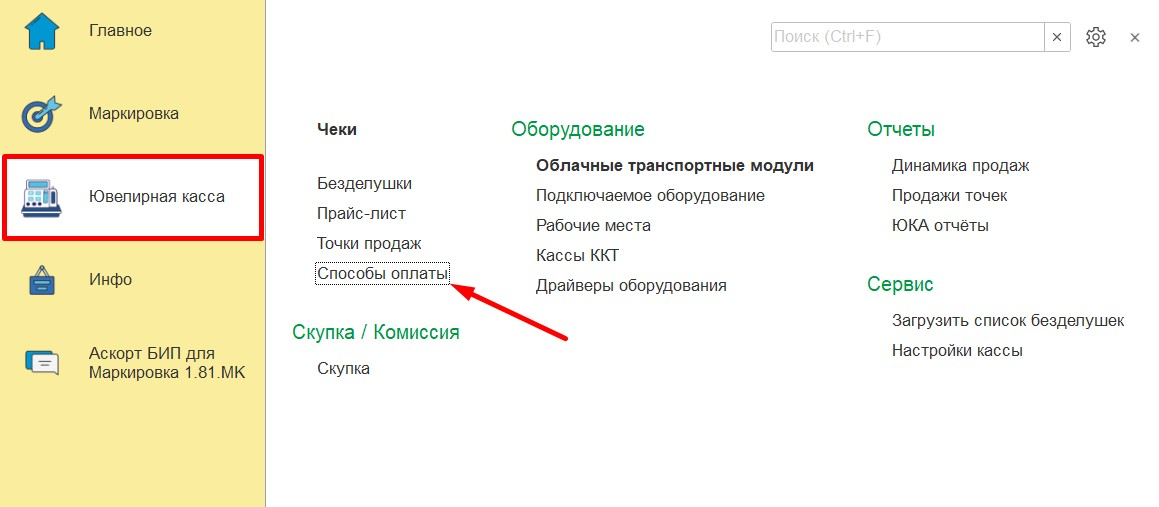1159x507 pixels.
Task: Click the Инфо shopping bag icon
Action: tap(42, 280)
